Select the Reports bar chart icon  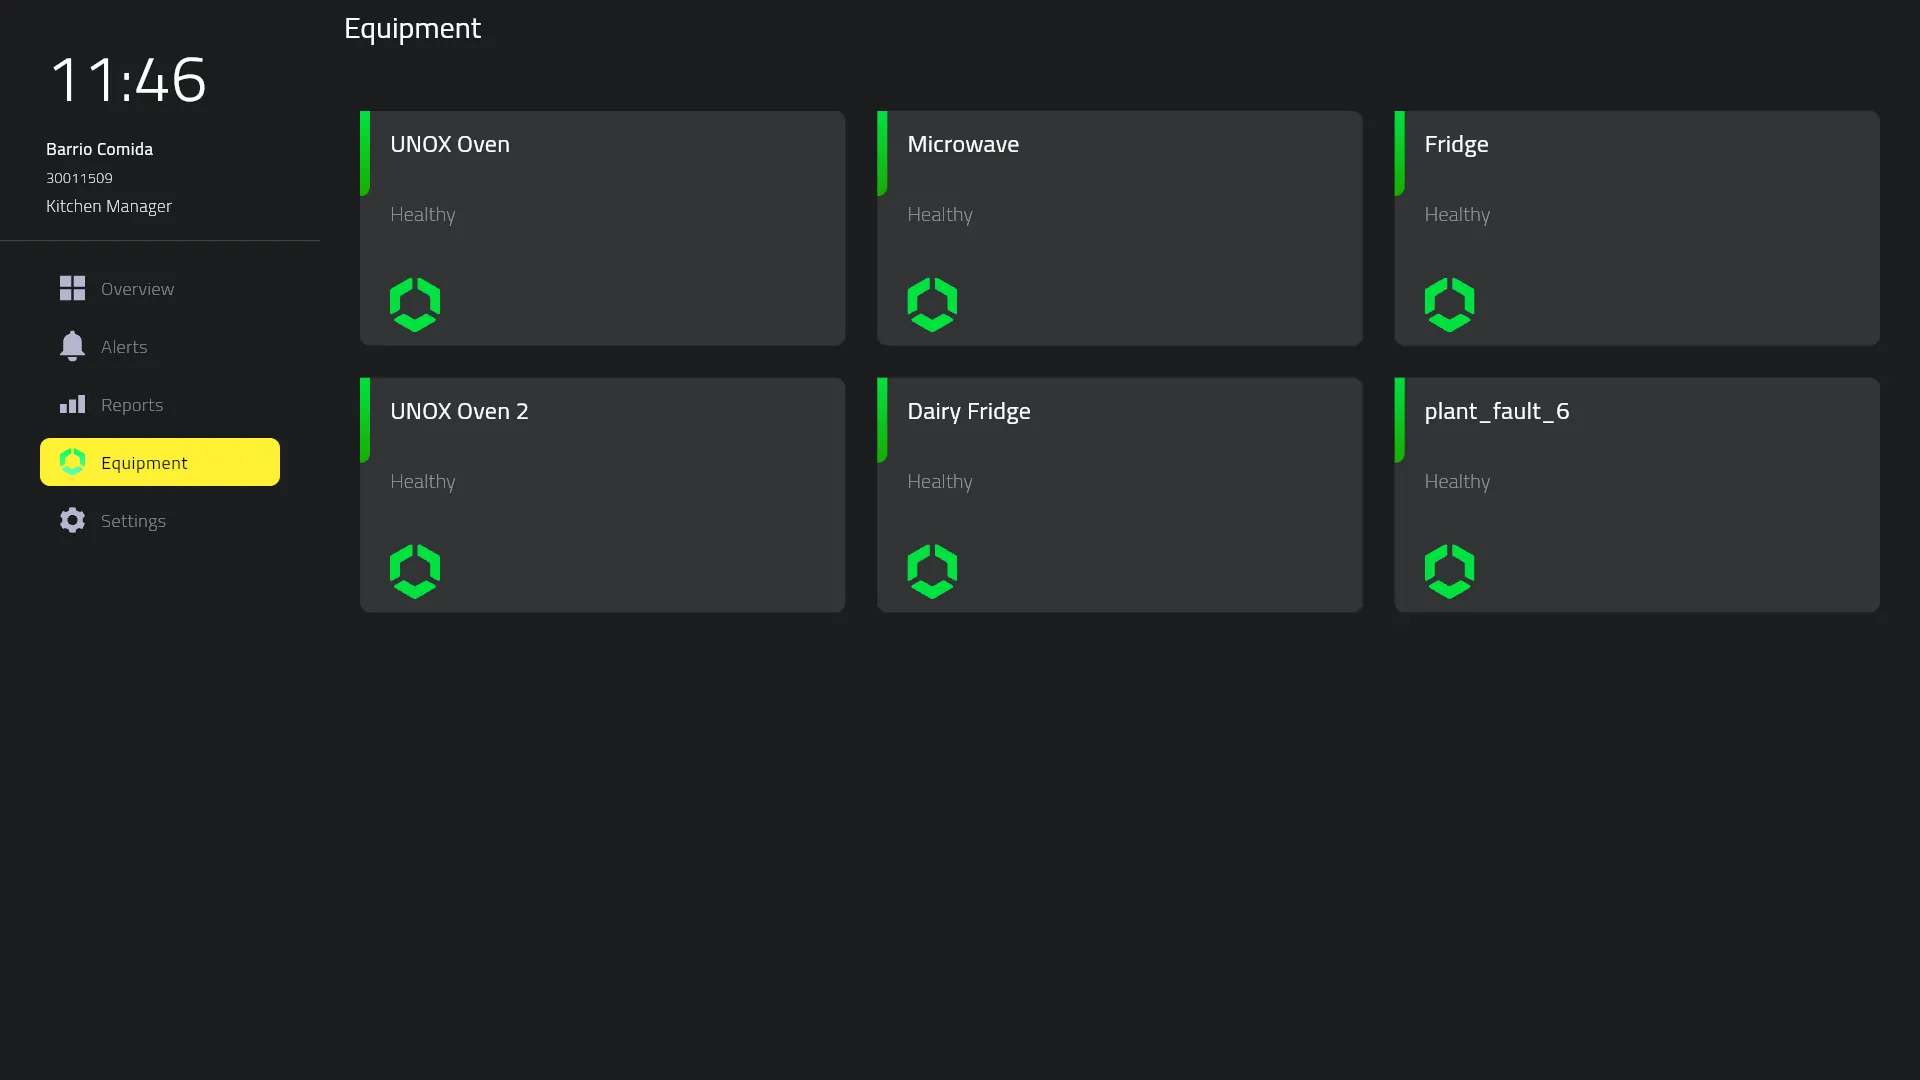pos(71,404)
